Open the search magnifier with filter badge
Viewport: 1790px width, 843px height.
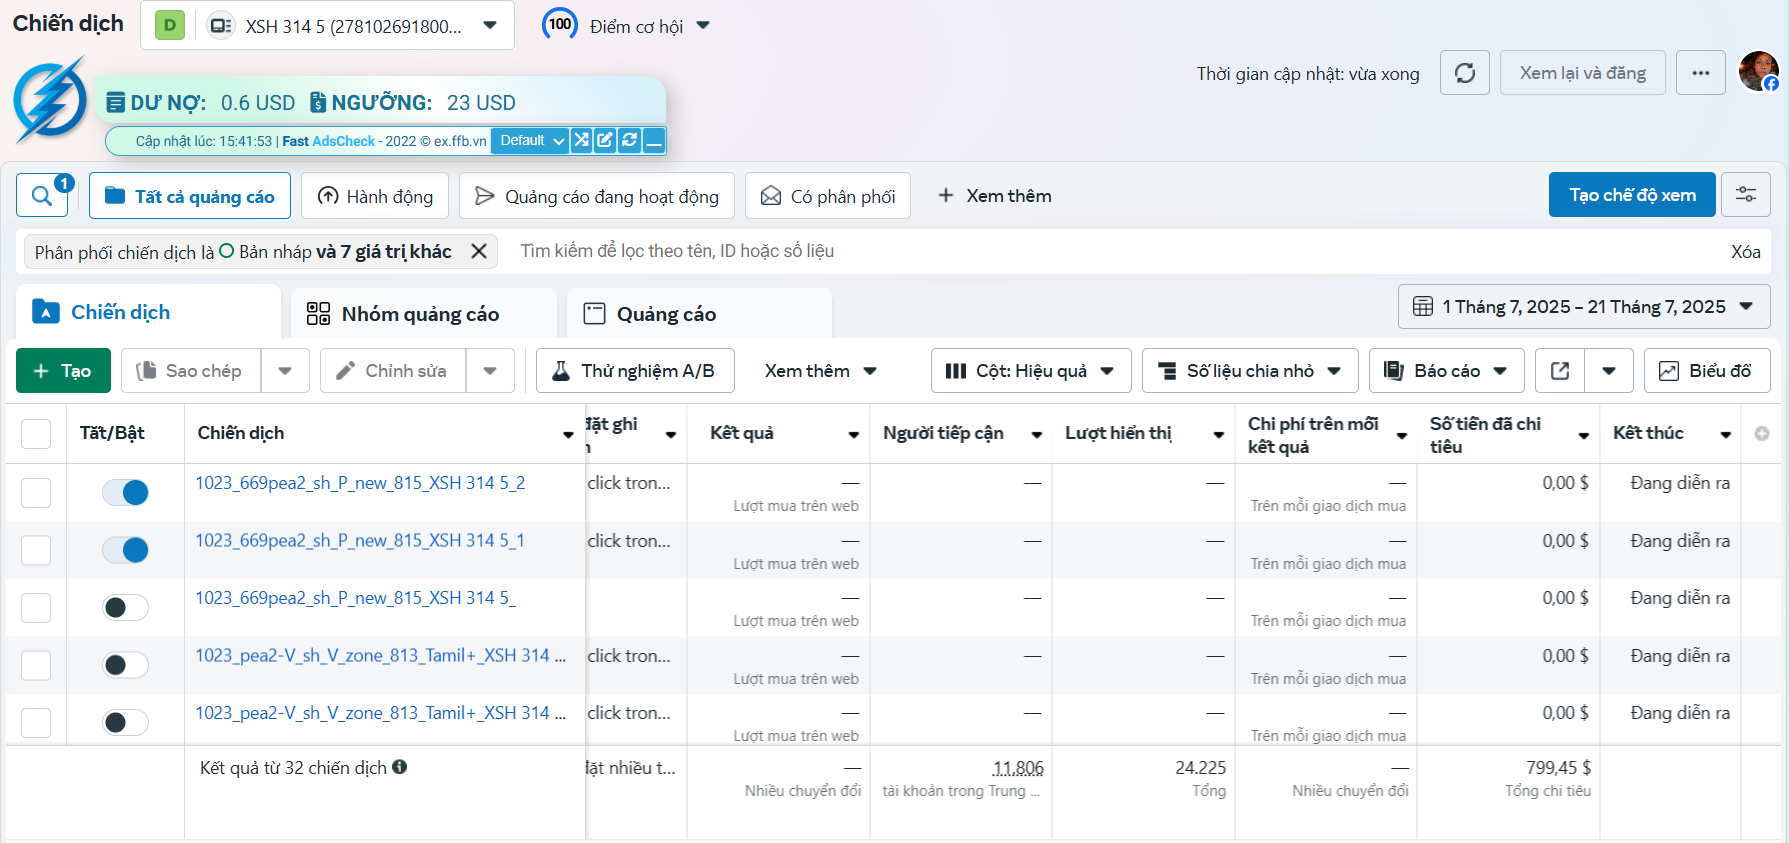(42, 196)
